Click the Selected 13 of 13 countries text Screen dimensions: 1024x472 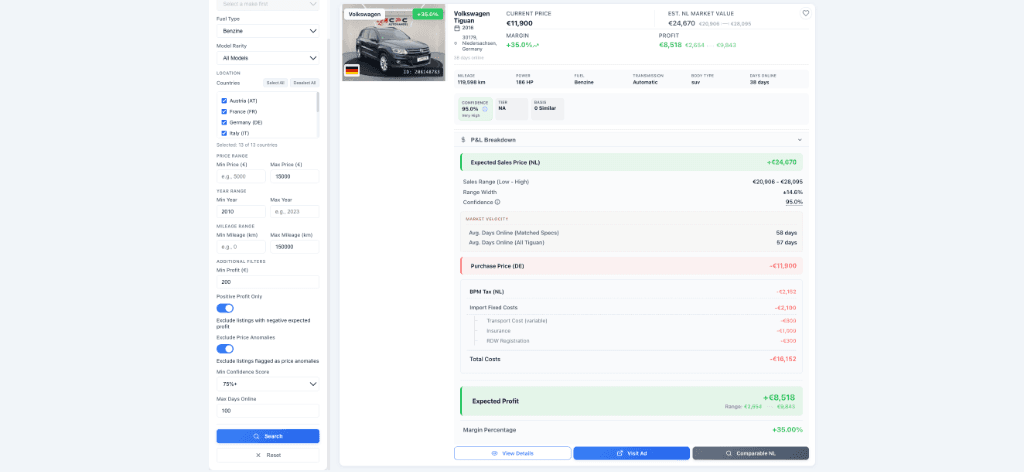[247, 145]
